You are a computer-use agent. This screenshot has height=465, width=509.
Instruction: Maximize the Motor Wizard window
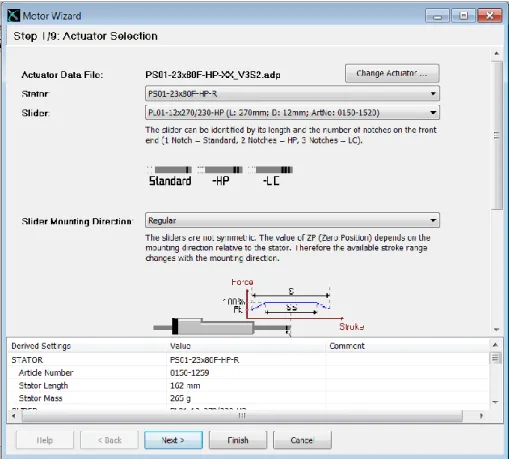coord(463,16)
